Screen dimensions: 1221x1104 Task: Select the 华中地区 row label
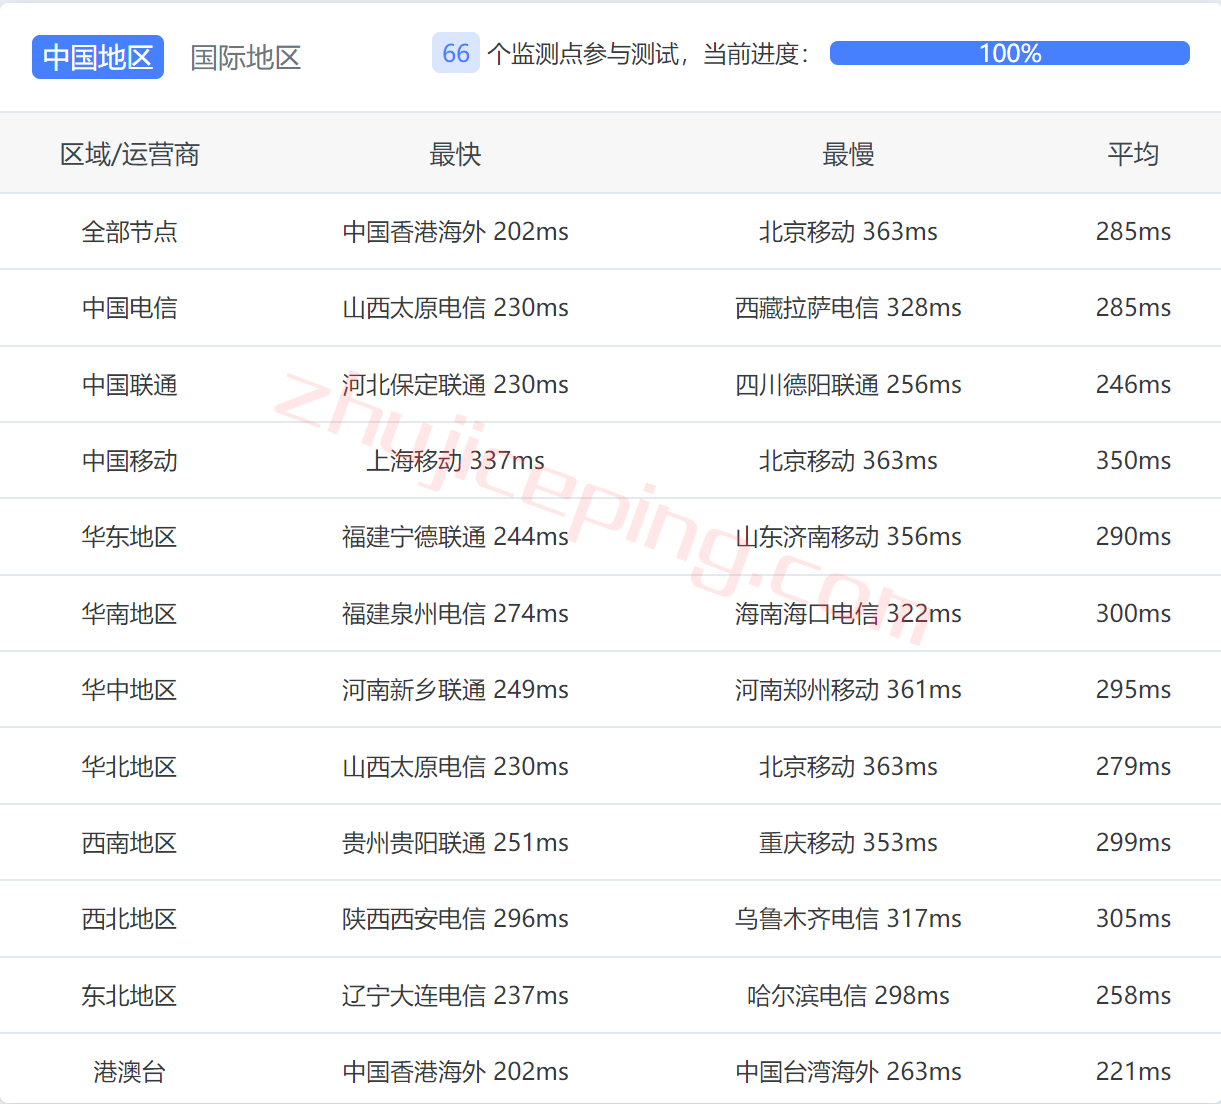(130, 690)
